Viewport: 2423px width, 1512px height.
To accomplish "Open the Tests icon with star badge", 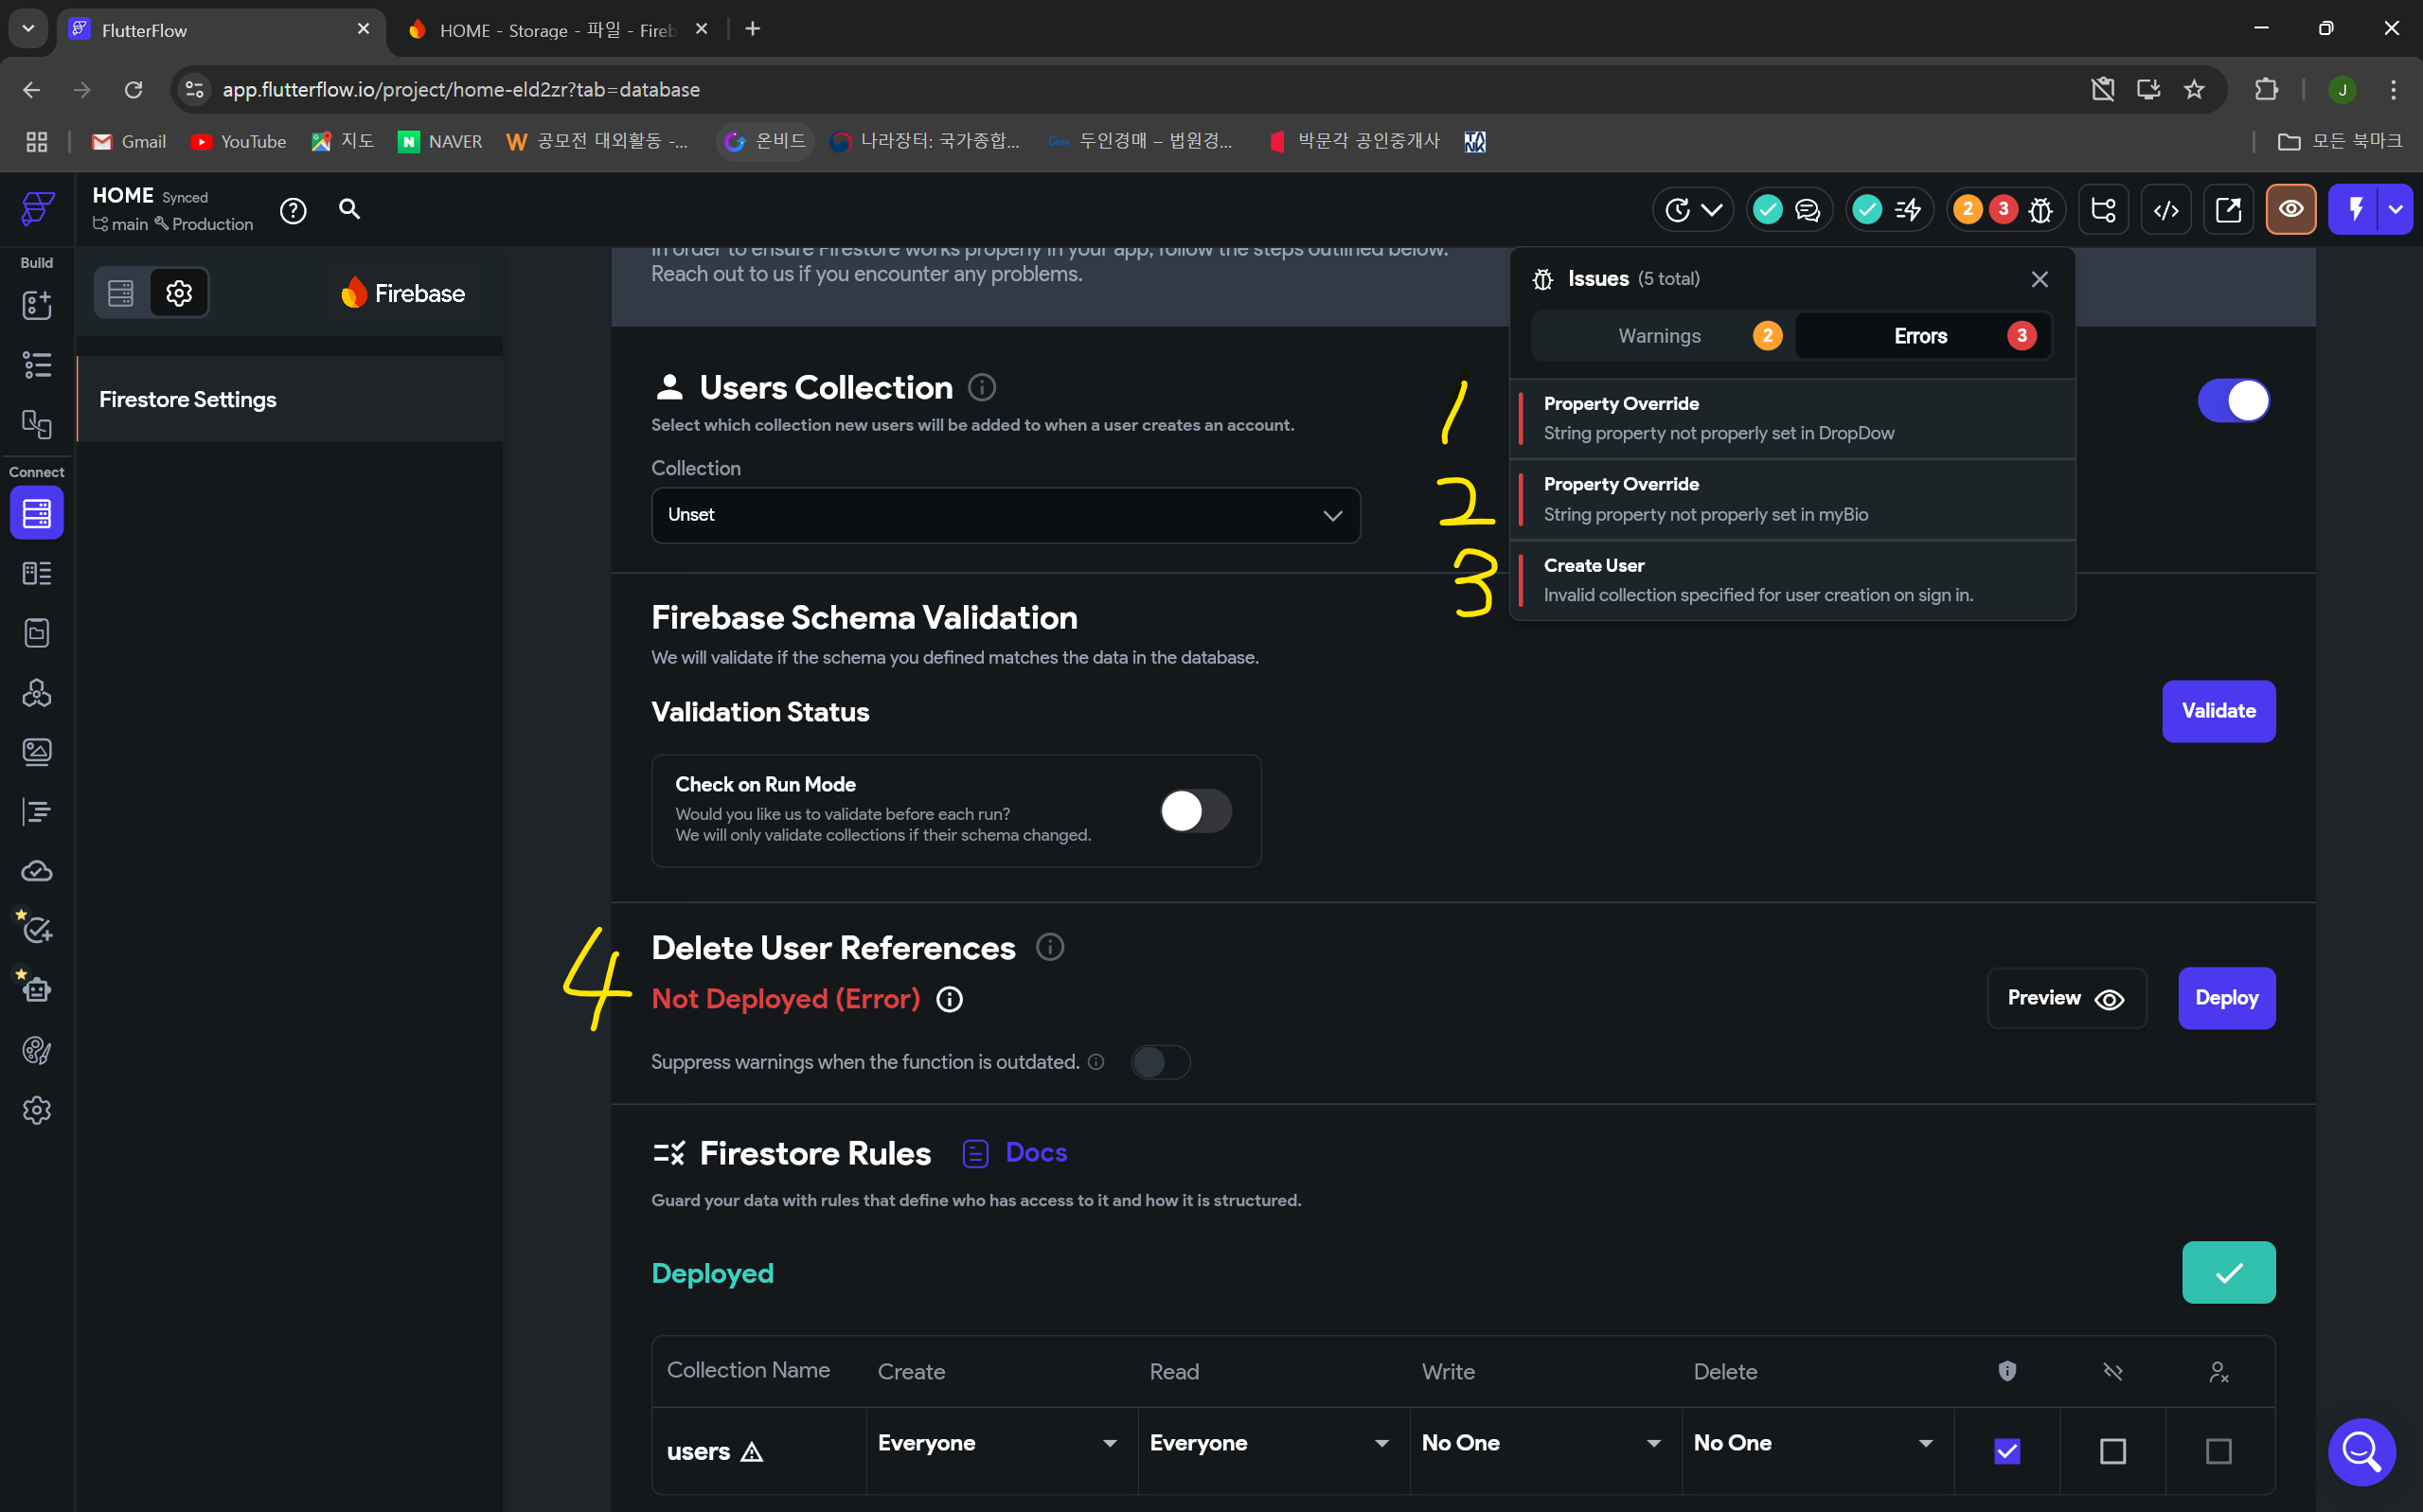I will (37, 929).
